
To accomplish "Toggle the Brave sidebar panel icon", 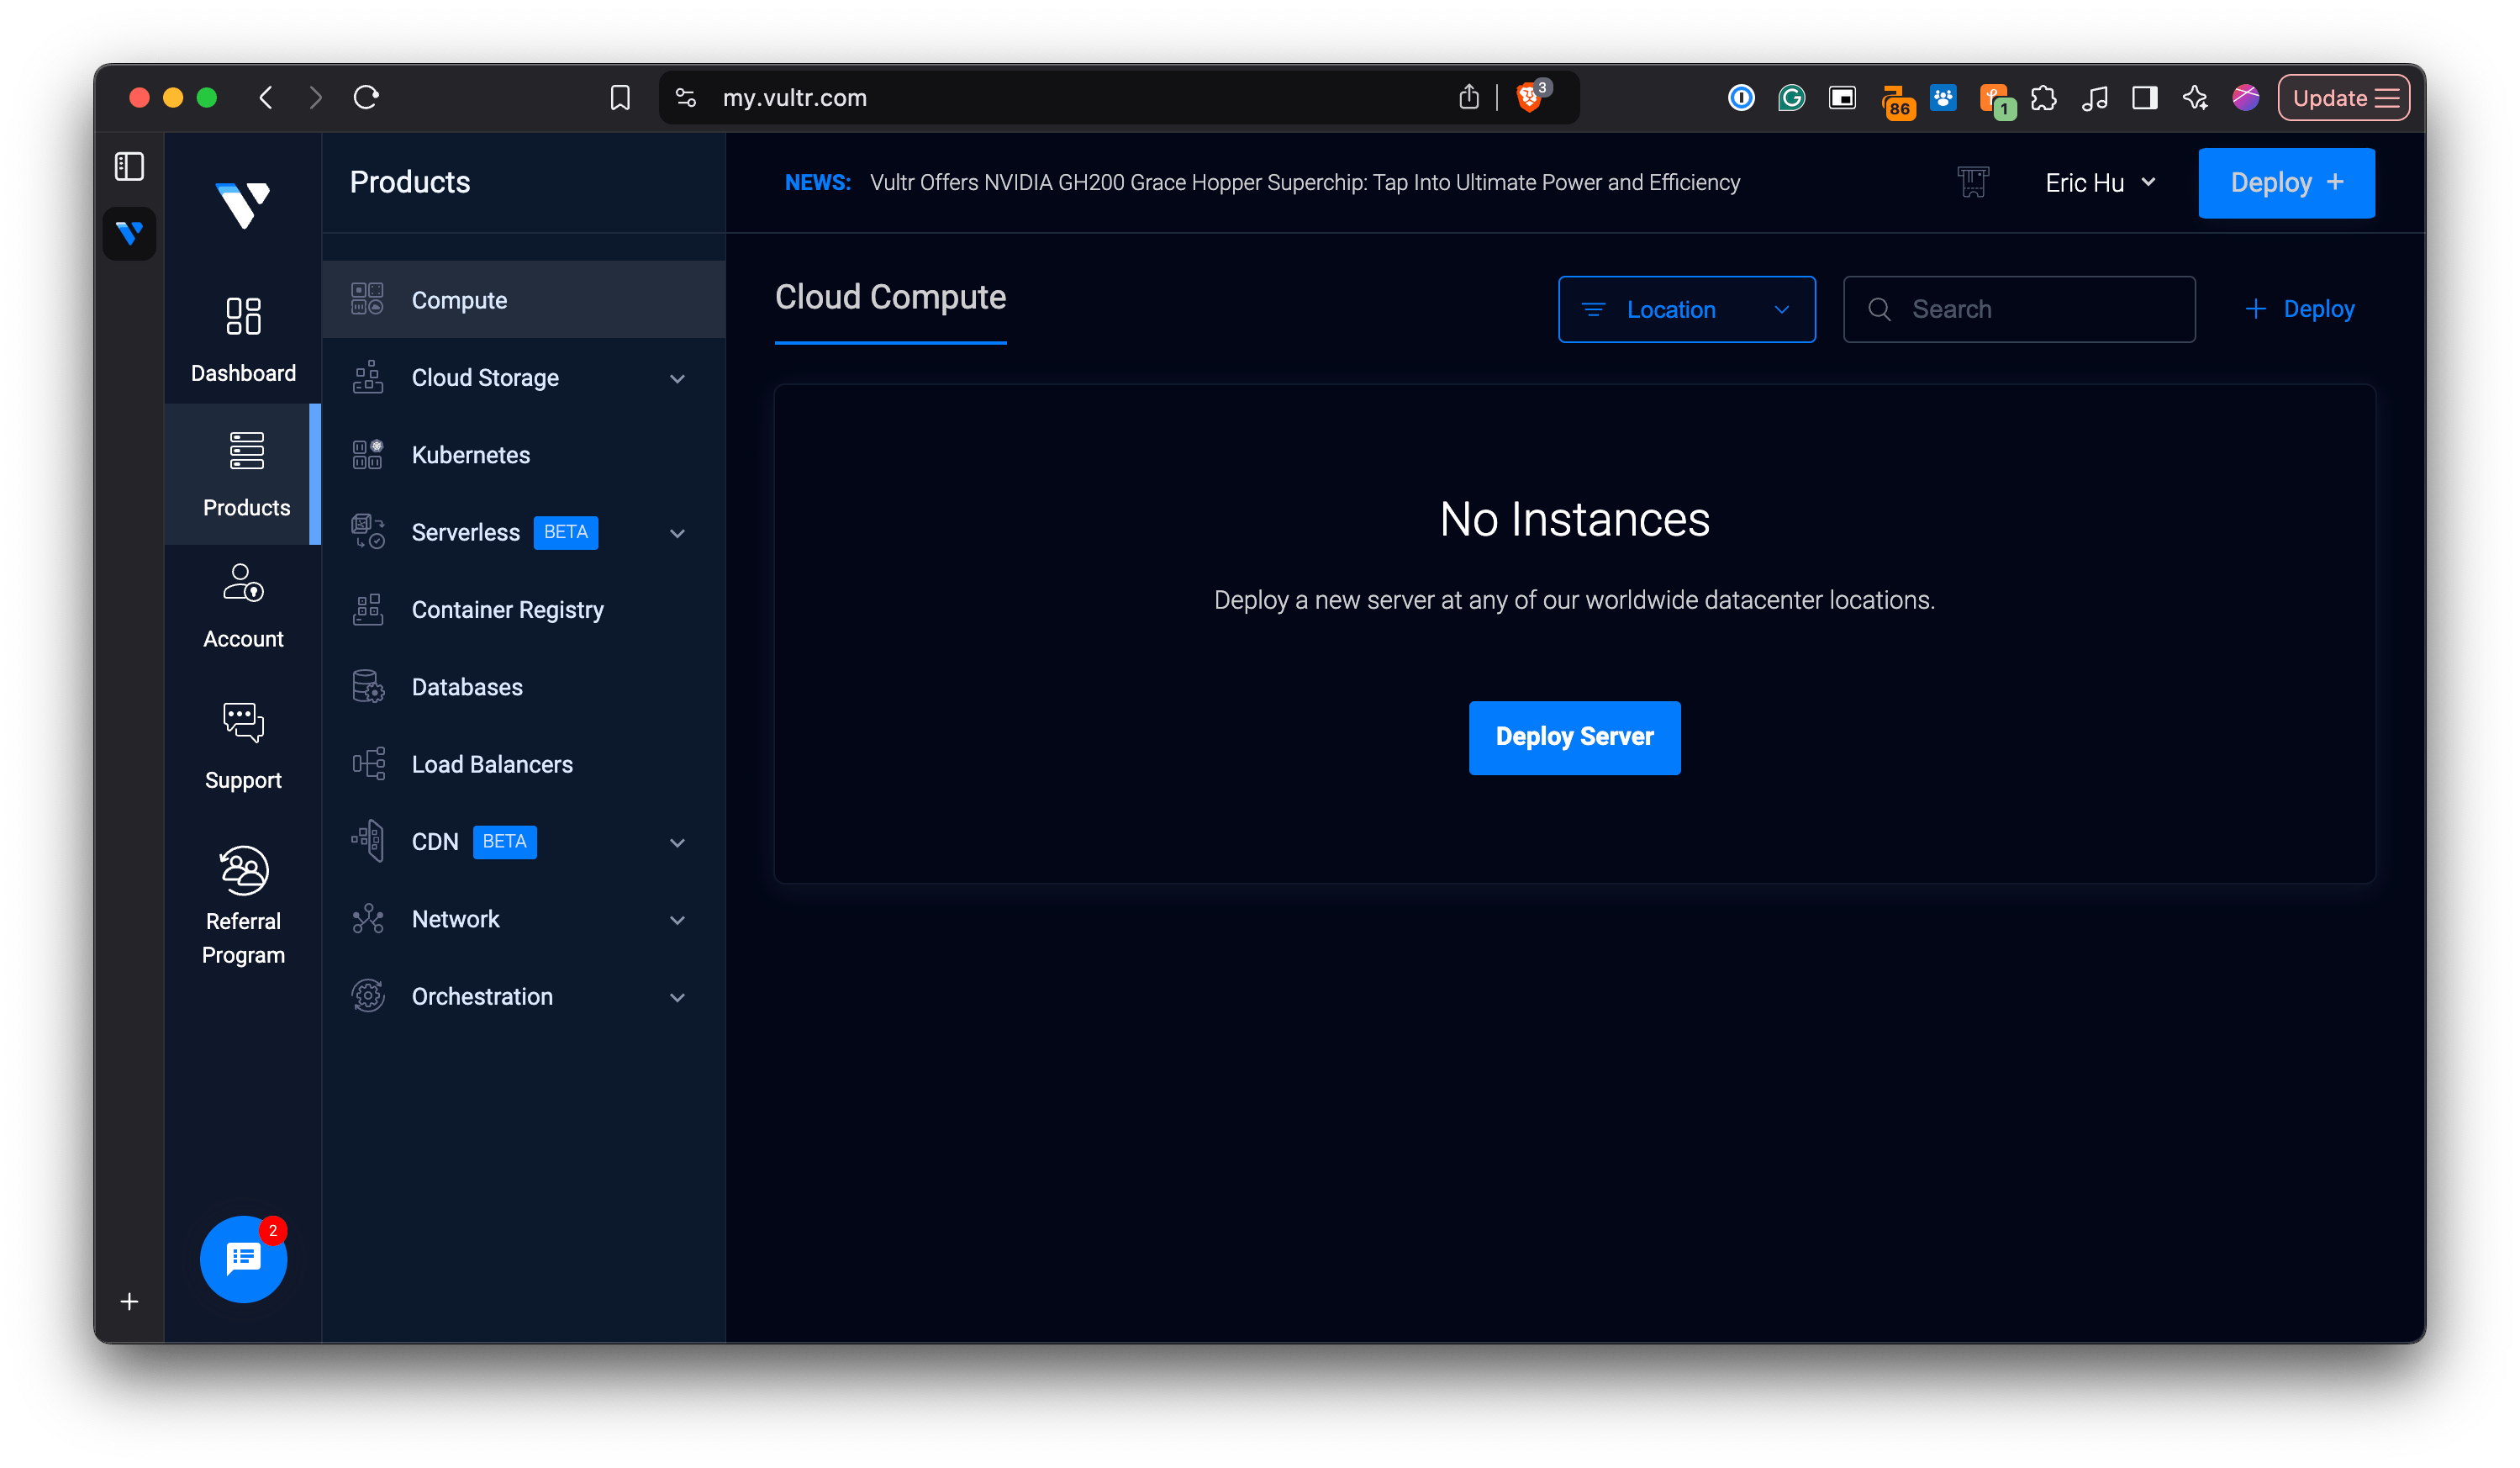I will point(2144,97).
